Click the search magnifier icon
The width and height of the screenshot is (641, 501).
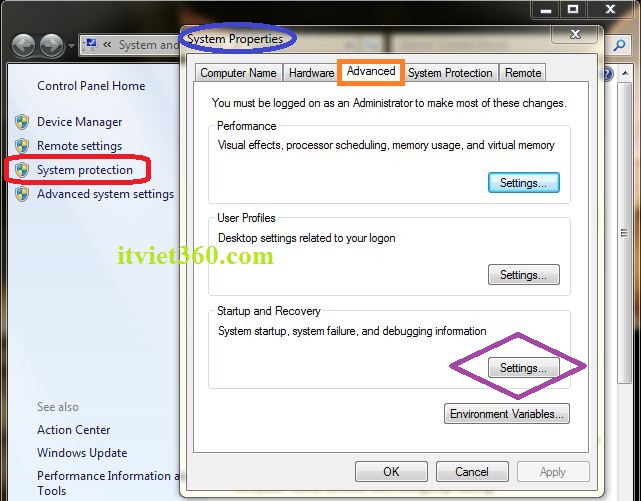620,45
